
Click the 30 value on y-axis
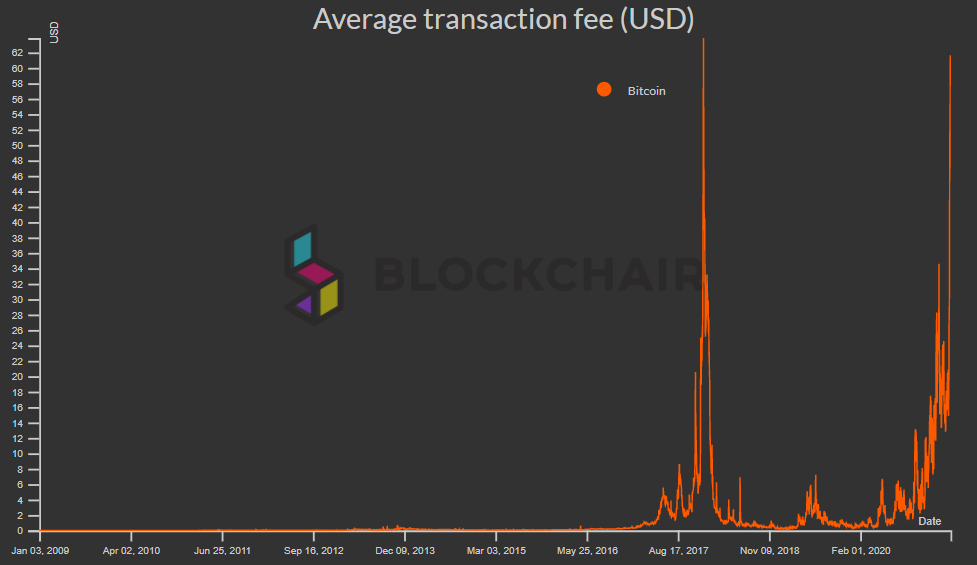tap(32, 300)
